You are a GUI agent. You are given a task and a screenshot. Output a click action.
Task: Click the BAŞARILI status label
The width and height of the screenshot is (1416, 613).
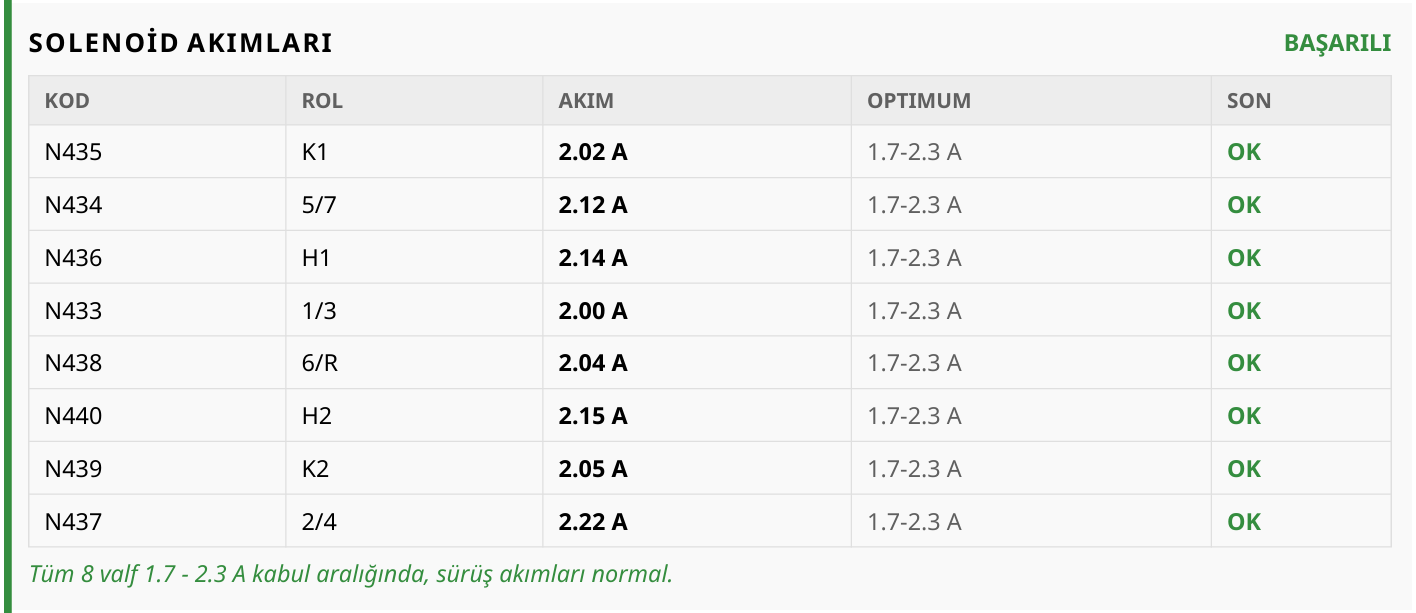1337,43
